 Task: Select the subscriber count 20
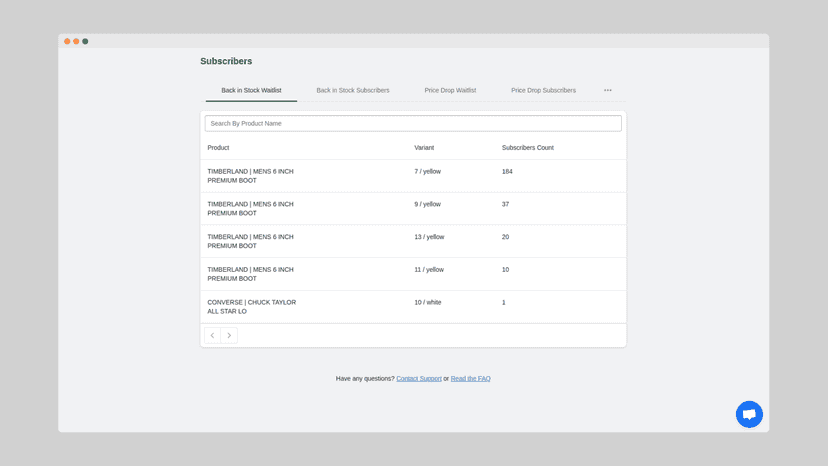(505, 237)
